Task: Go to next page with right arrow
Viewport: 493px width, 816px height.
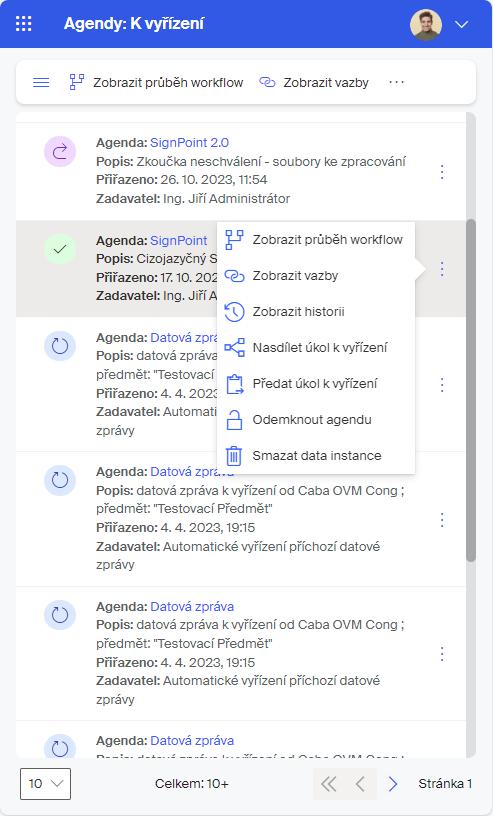Action: point(393,784)
